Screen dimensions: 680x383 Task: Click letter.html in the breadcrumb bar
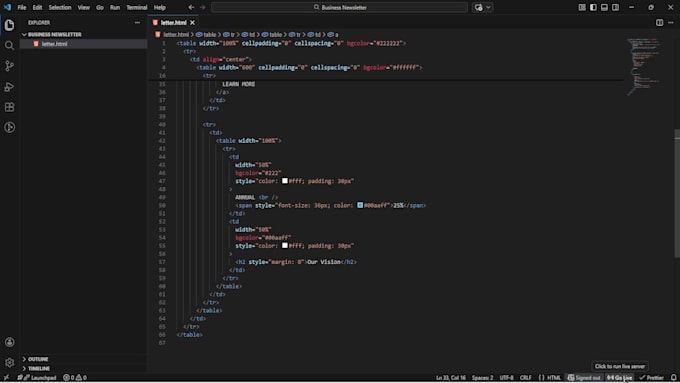pos(172,35)
